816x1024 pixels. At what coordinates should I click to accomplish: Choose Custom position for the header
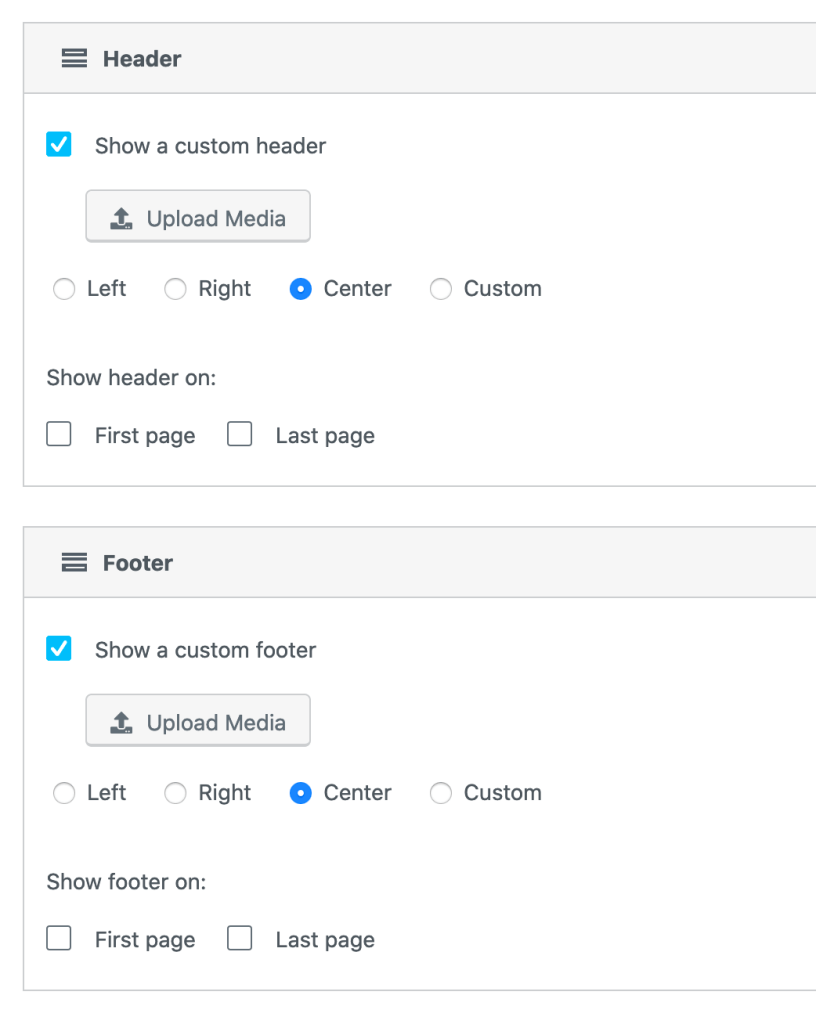(x=440, y=289)
